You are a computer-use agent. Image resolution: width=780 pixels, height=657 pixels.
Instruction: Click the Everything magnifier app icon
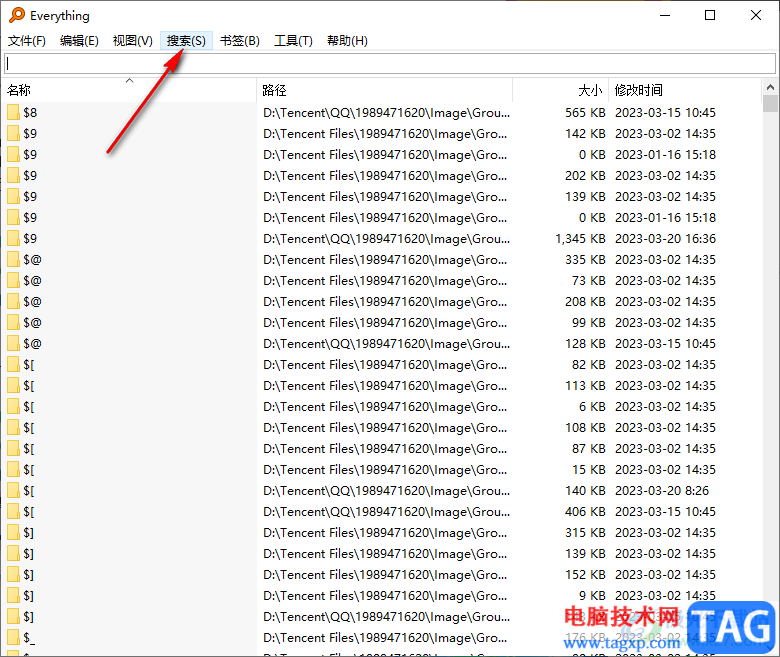coord(16,15)
